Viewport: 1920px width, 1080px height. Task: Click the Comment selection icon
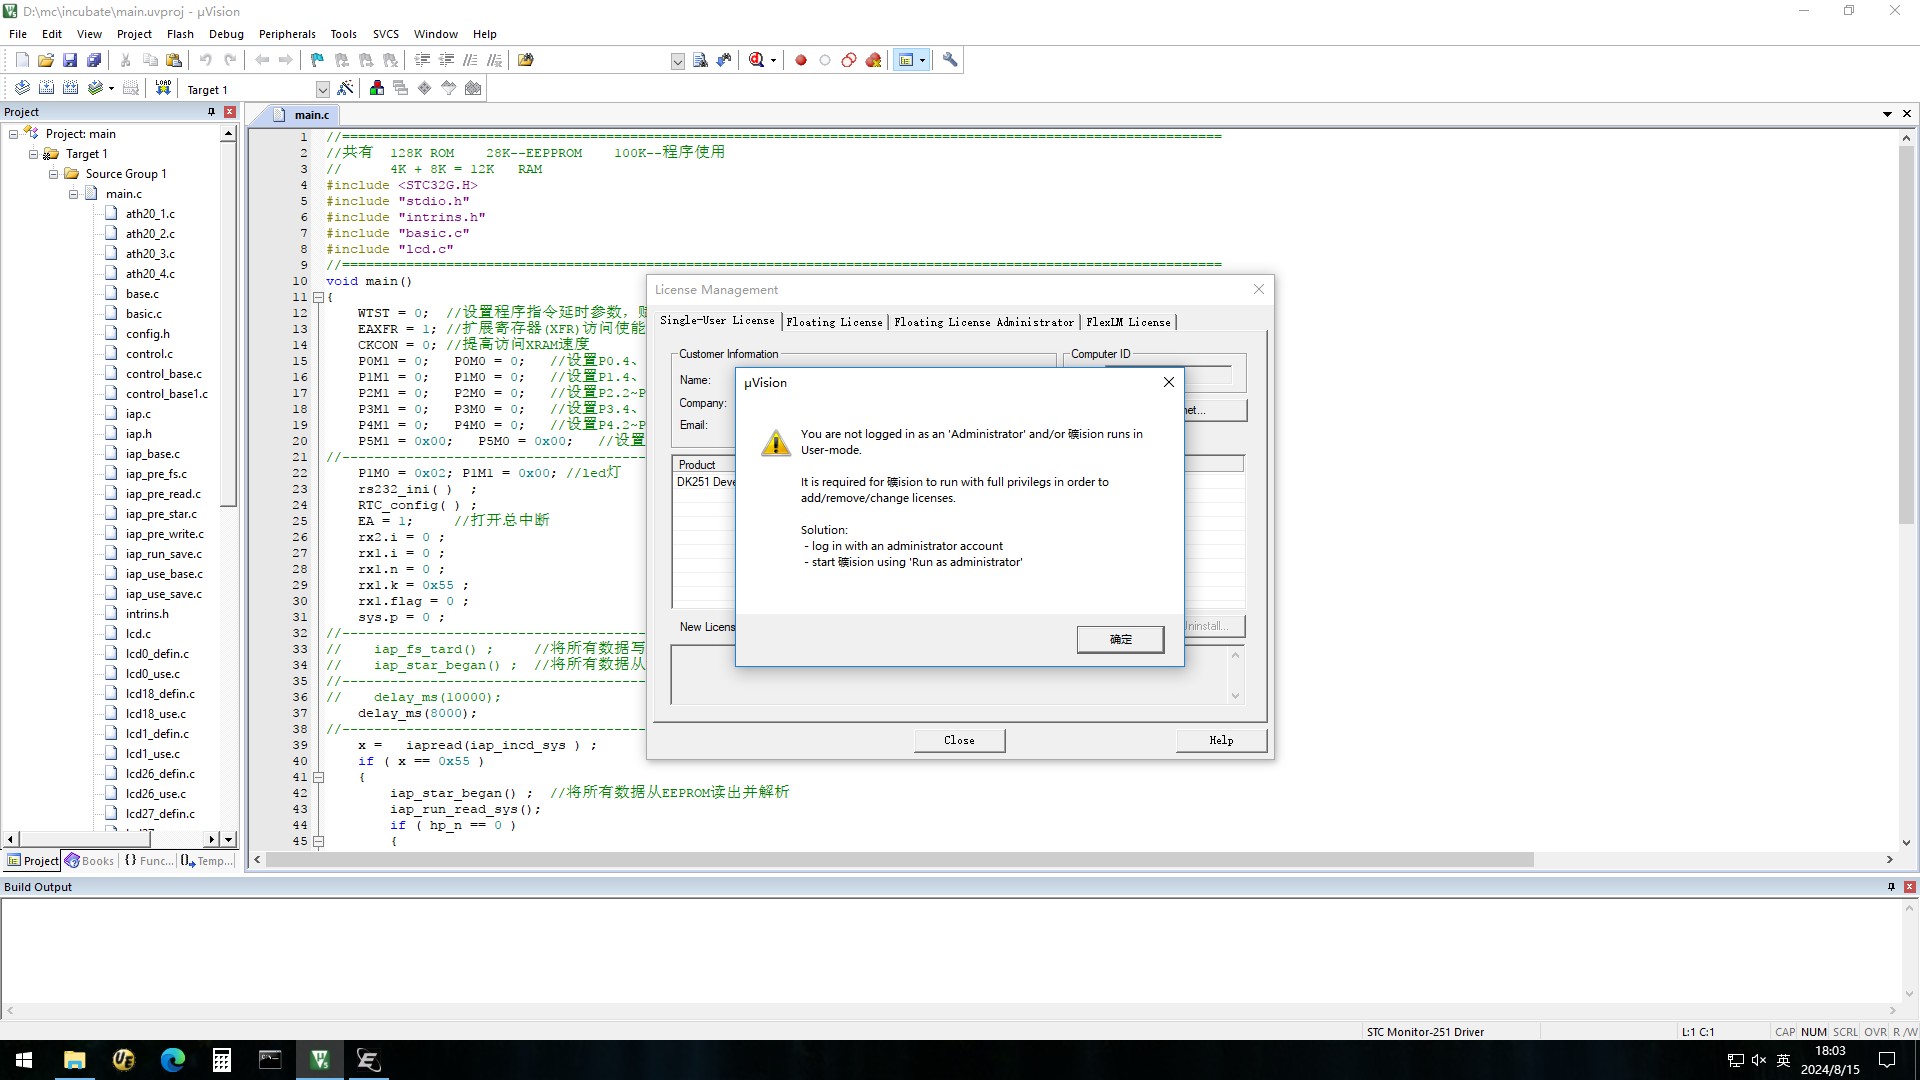pyautogui.click(x=470, y=60)
